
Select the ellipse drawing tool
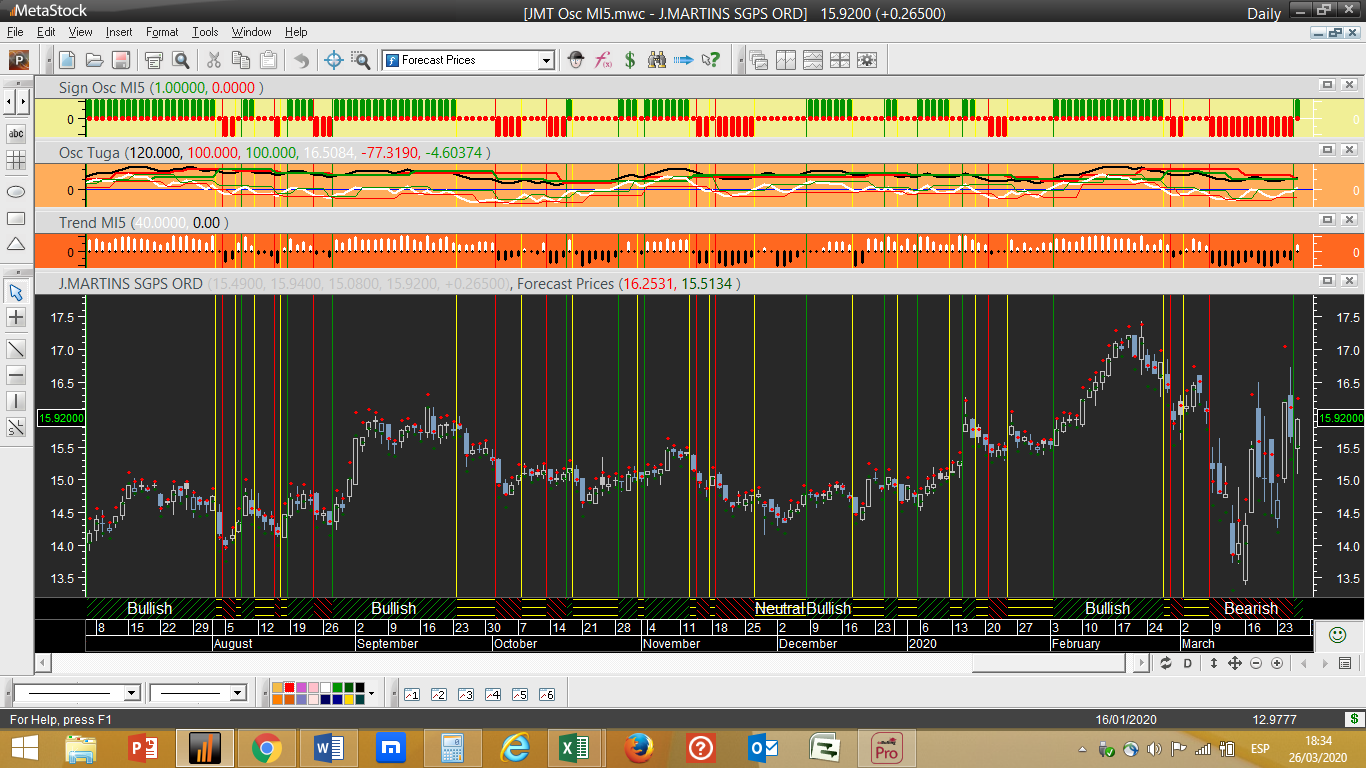tap(16, 191)
